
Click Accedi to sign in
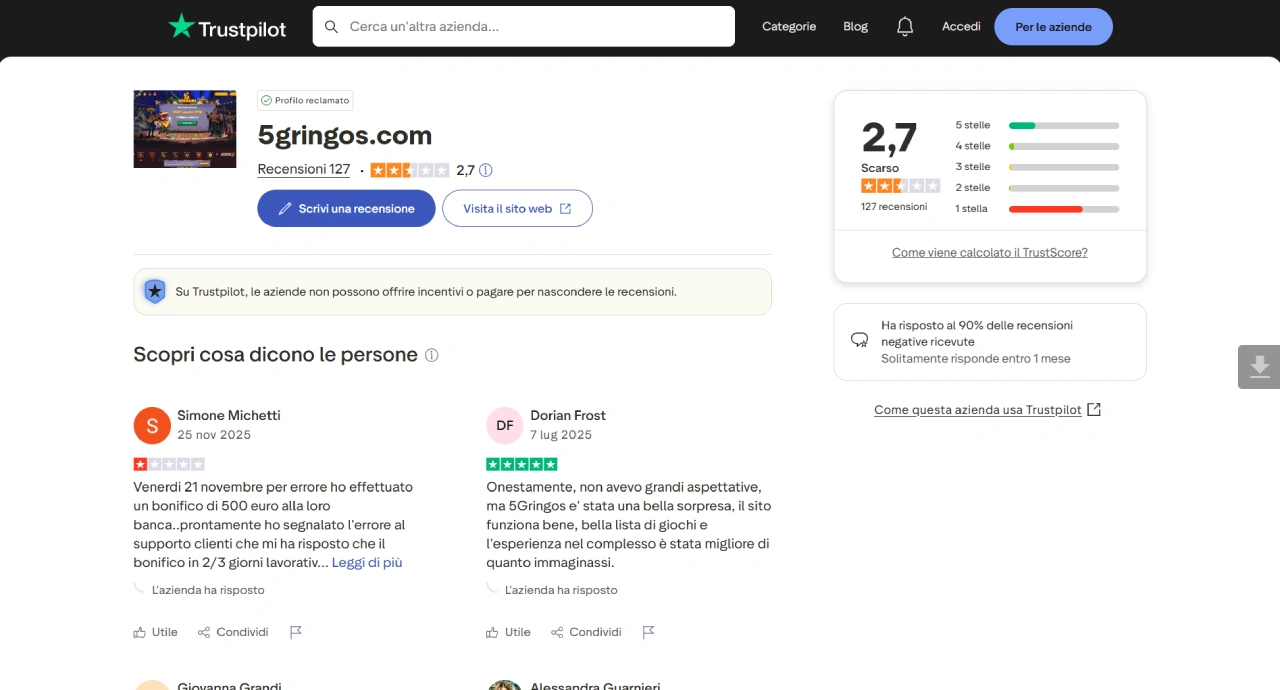[x=960, y=26]
